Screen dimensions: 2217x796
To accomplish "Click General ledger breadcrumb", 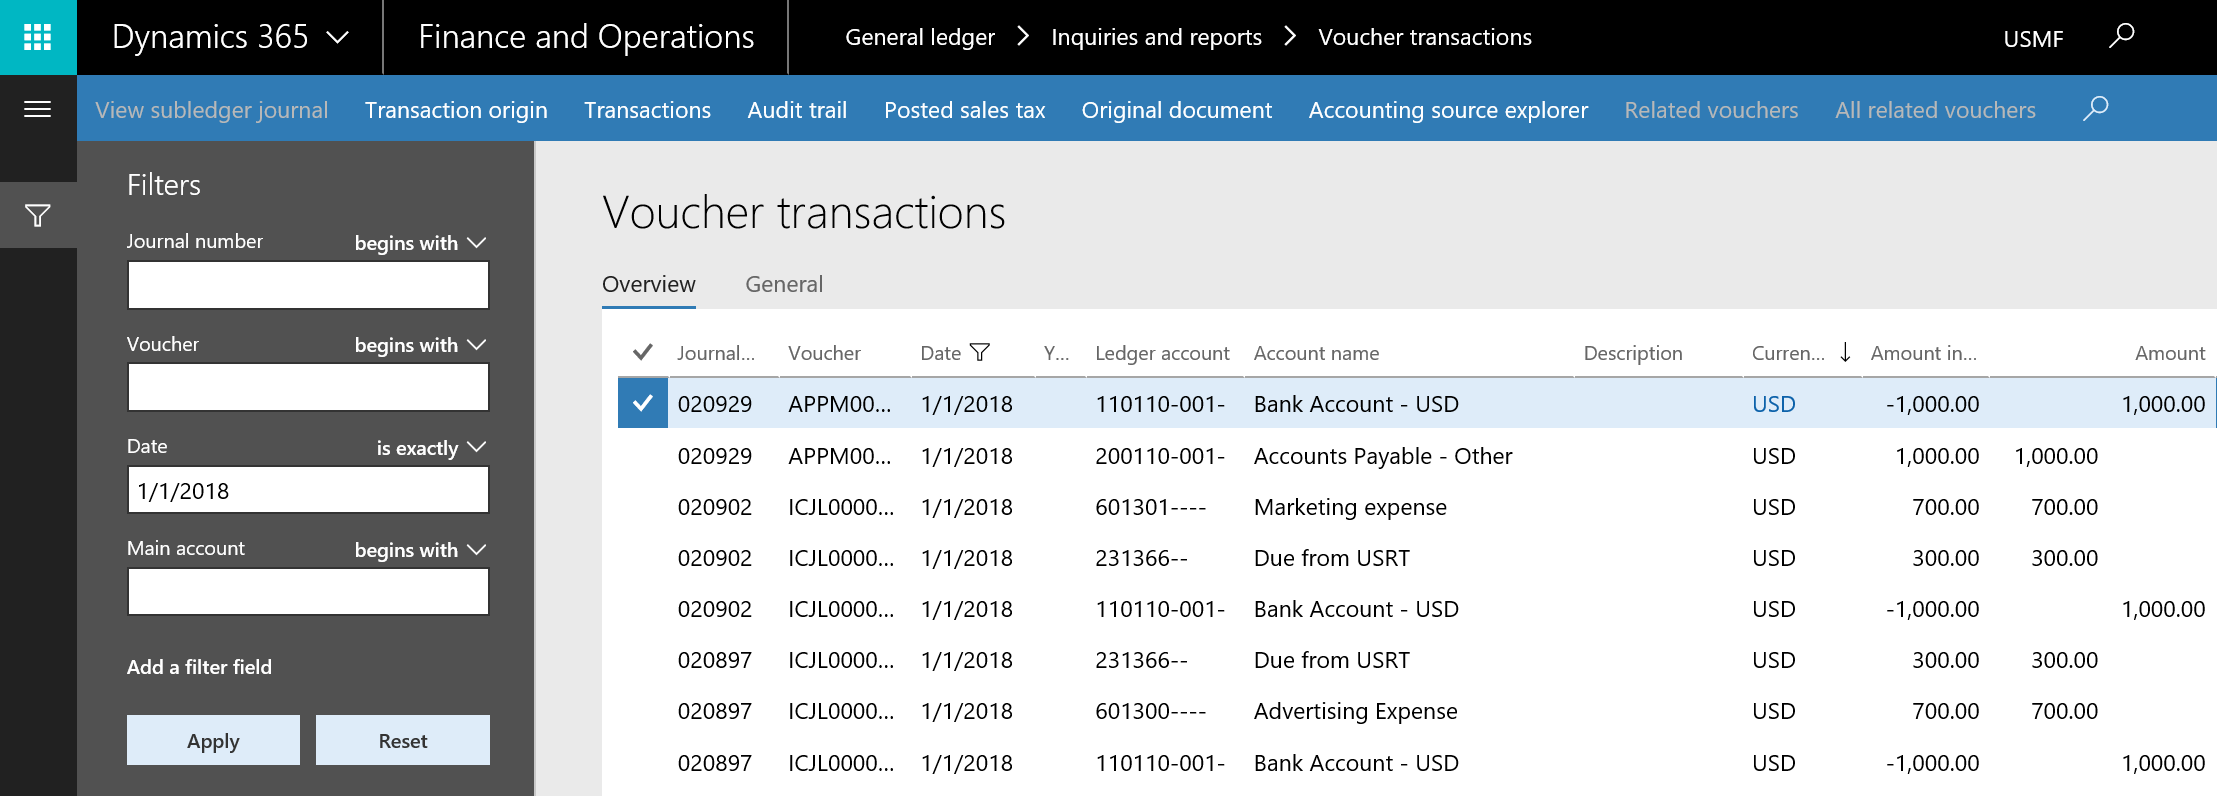I will pos(920,37).
